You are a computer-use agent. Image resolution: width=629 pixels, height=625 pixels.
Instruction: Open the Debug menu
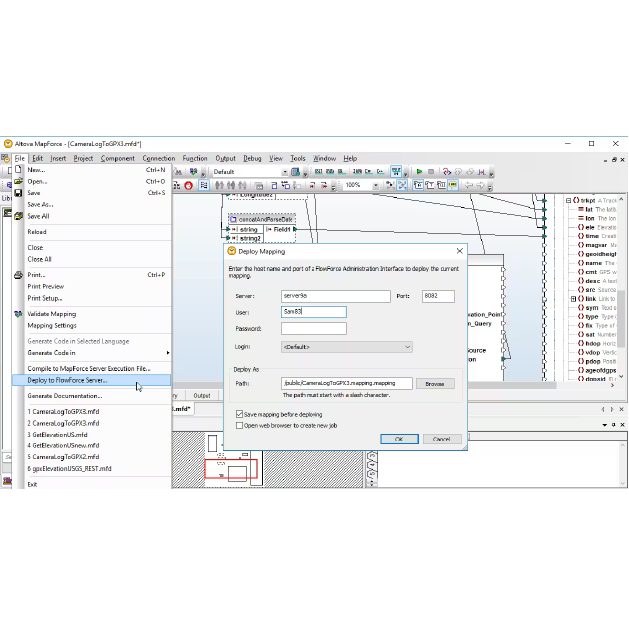point(252,158)
